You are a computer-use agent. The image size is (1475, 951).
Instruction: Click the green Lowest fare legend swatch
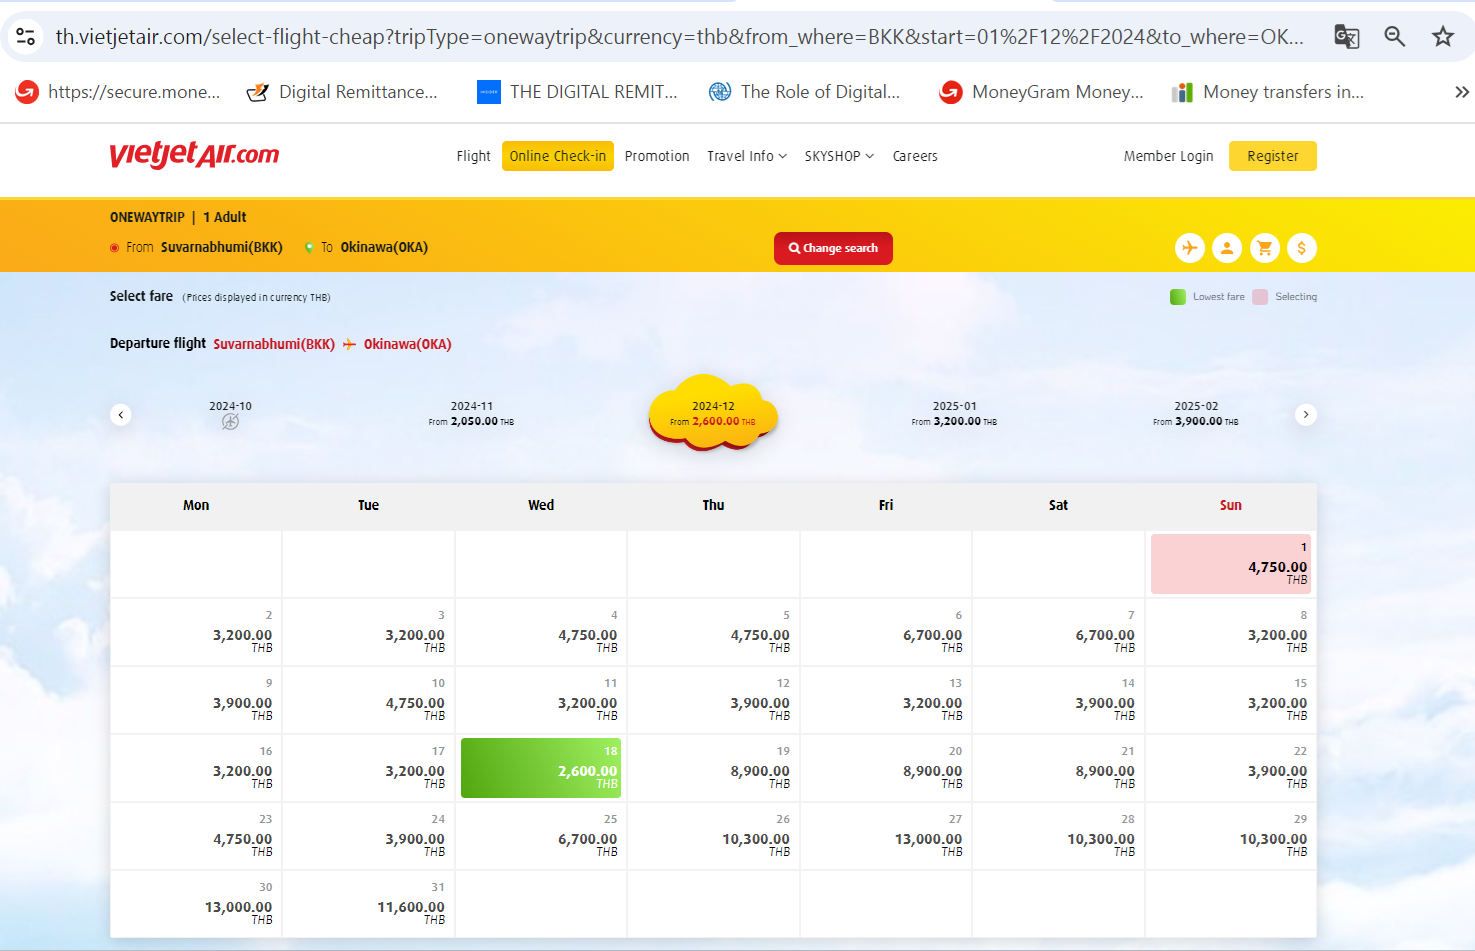[x=1178, y=297]
